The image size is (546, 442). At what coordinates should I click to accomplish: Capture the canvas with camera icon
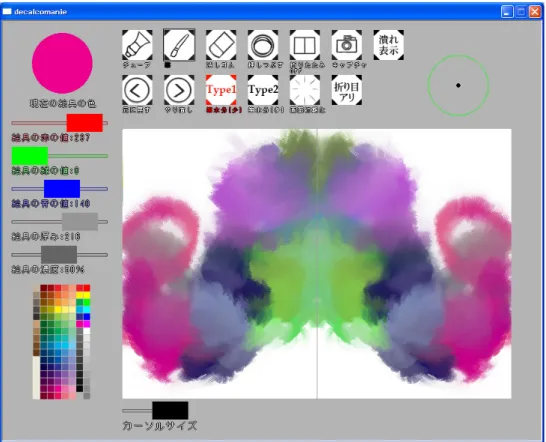(346, 45)
